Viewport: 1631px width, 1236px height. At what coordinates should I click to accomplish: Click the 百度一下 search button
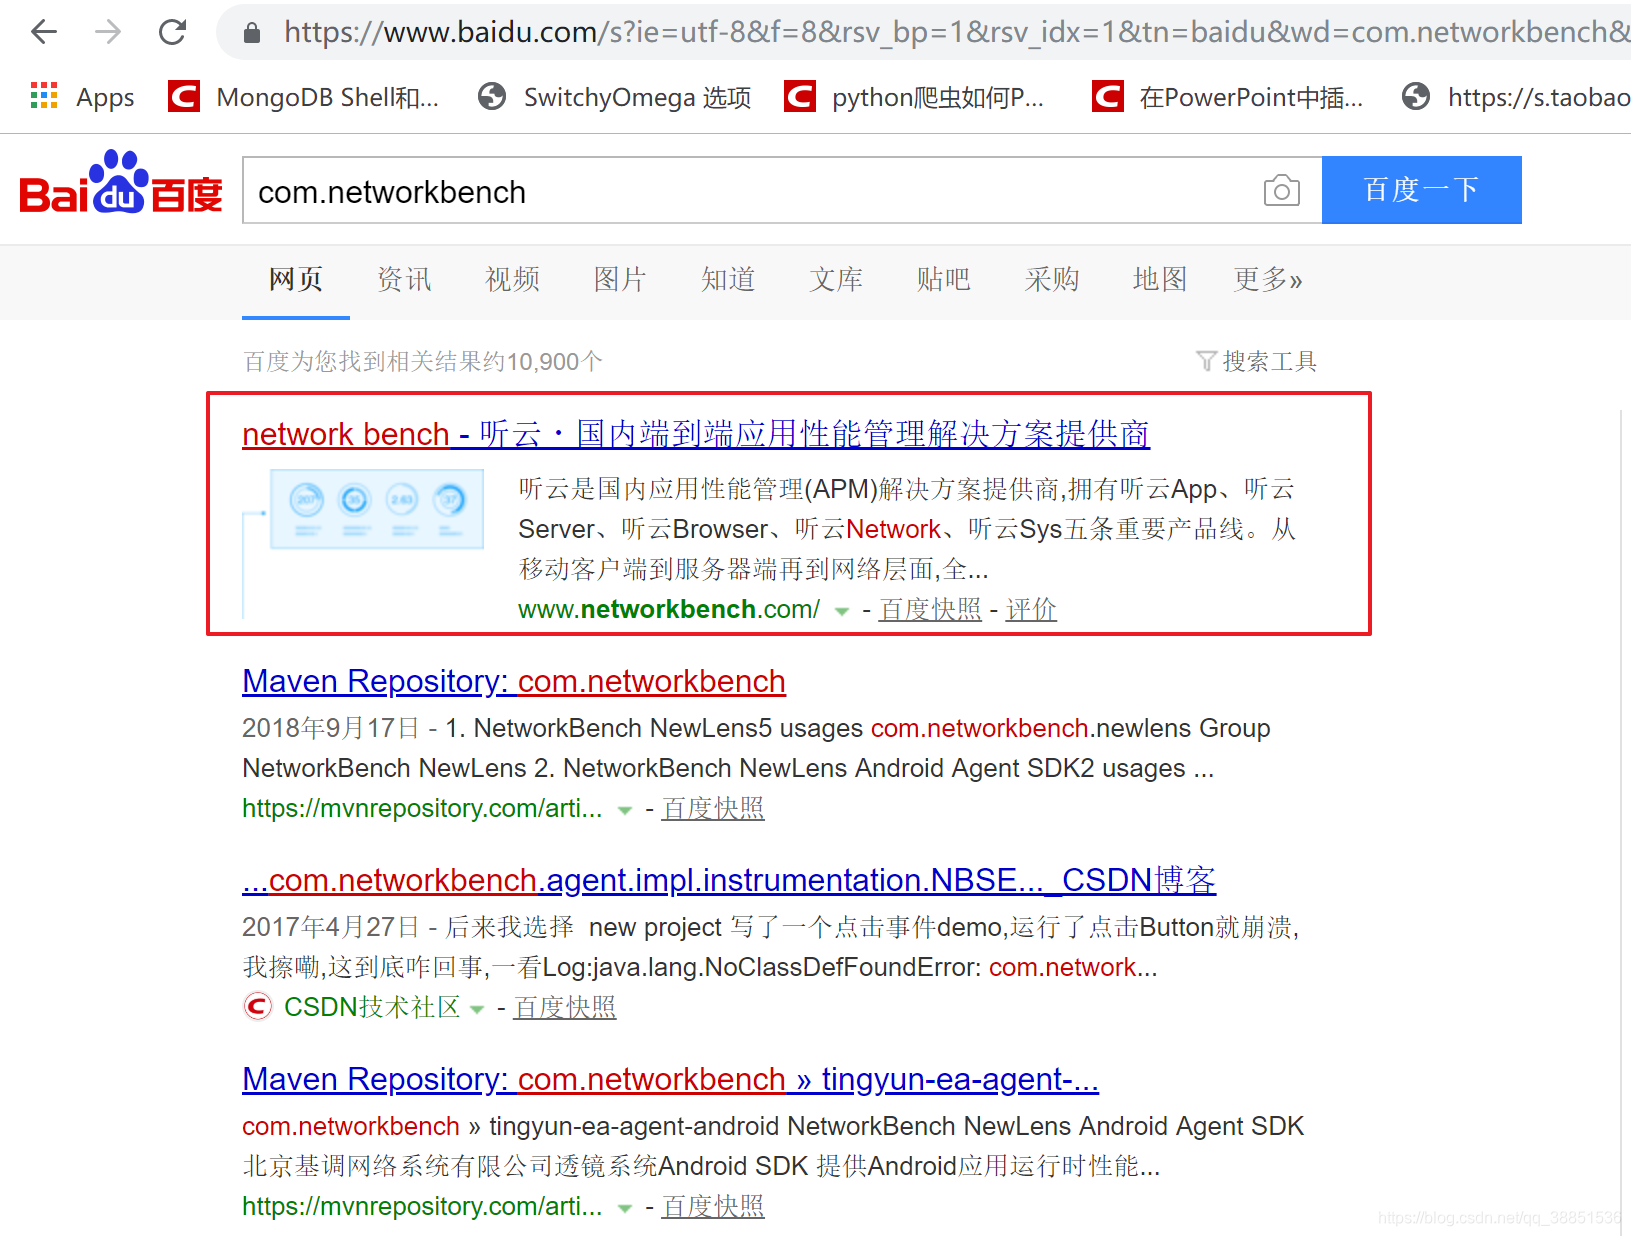click(x=1422, y=190)
